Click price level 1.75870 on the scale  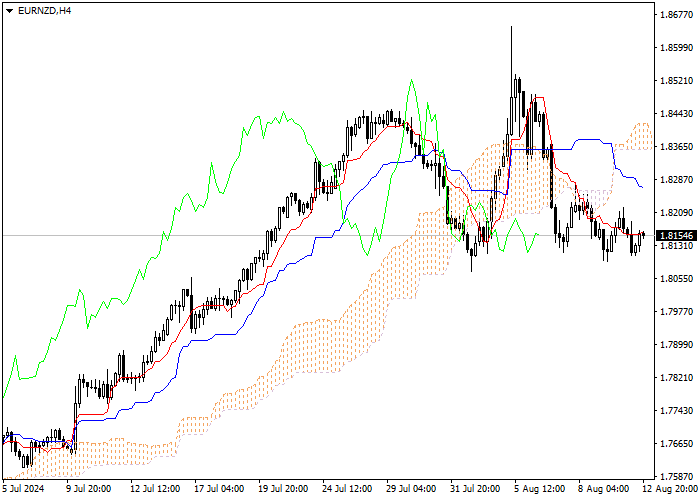(676, 477)
